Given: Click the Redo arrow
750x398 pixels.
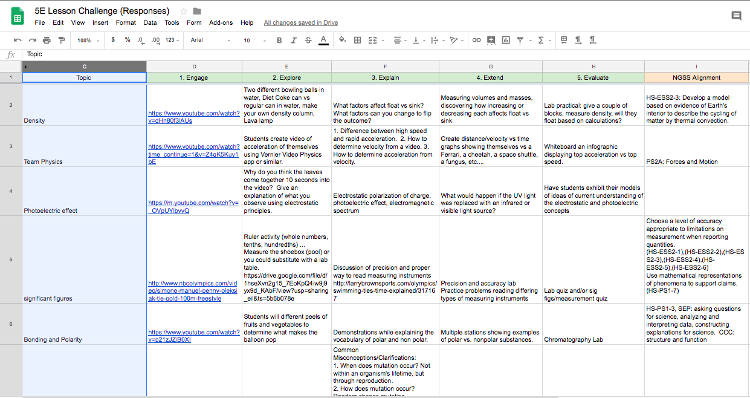Looking at the screenshot, I should coord(33,41).
